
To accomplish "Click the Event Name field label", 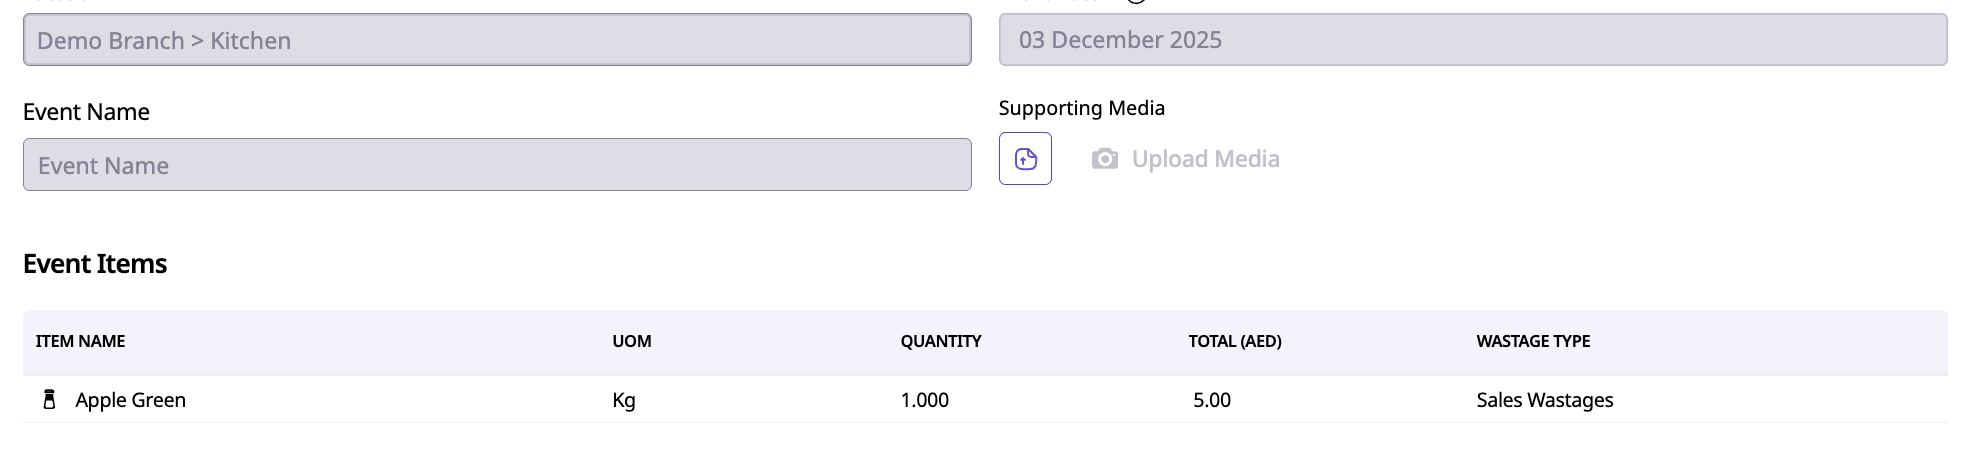I will (86, 112).
